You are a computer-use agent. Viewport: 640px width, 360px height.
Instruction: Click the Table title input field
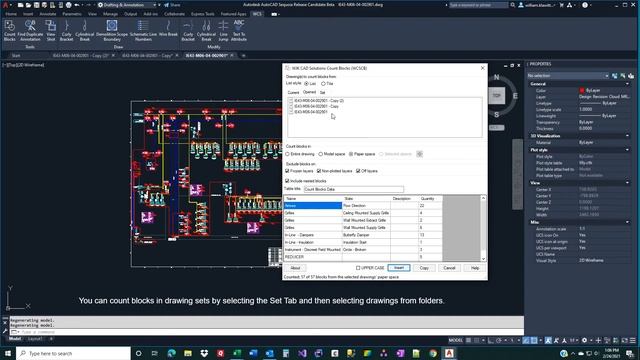[x=353, y=189]
